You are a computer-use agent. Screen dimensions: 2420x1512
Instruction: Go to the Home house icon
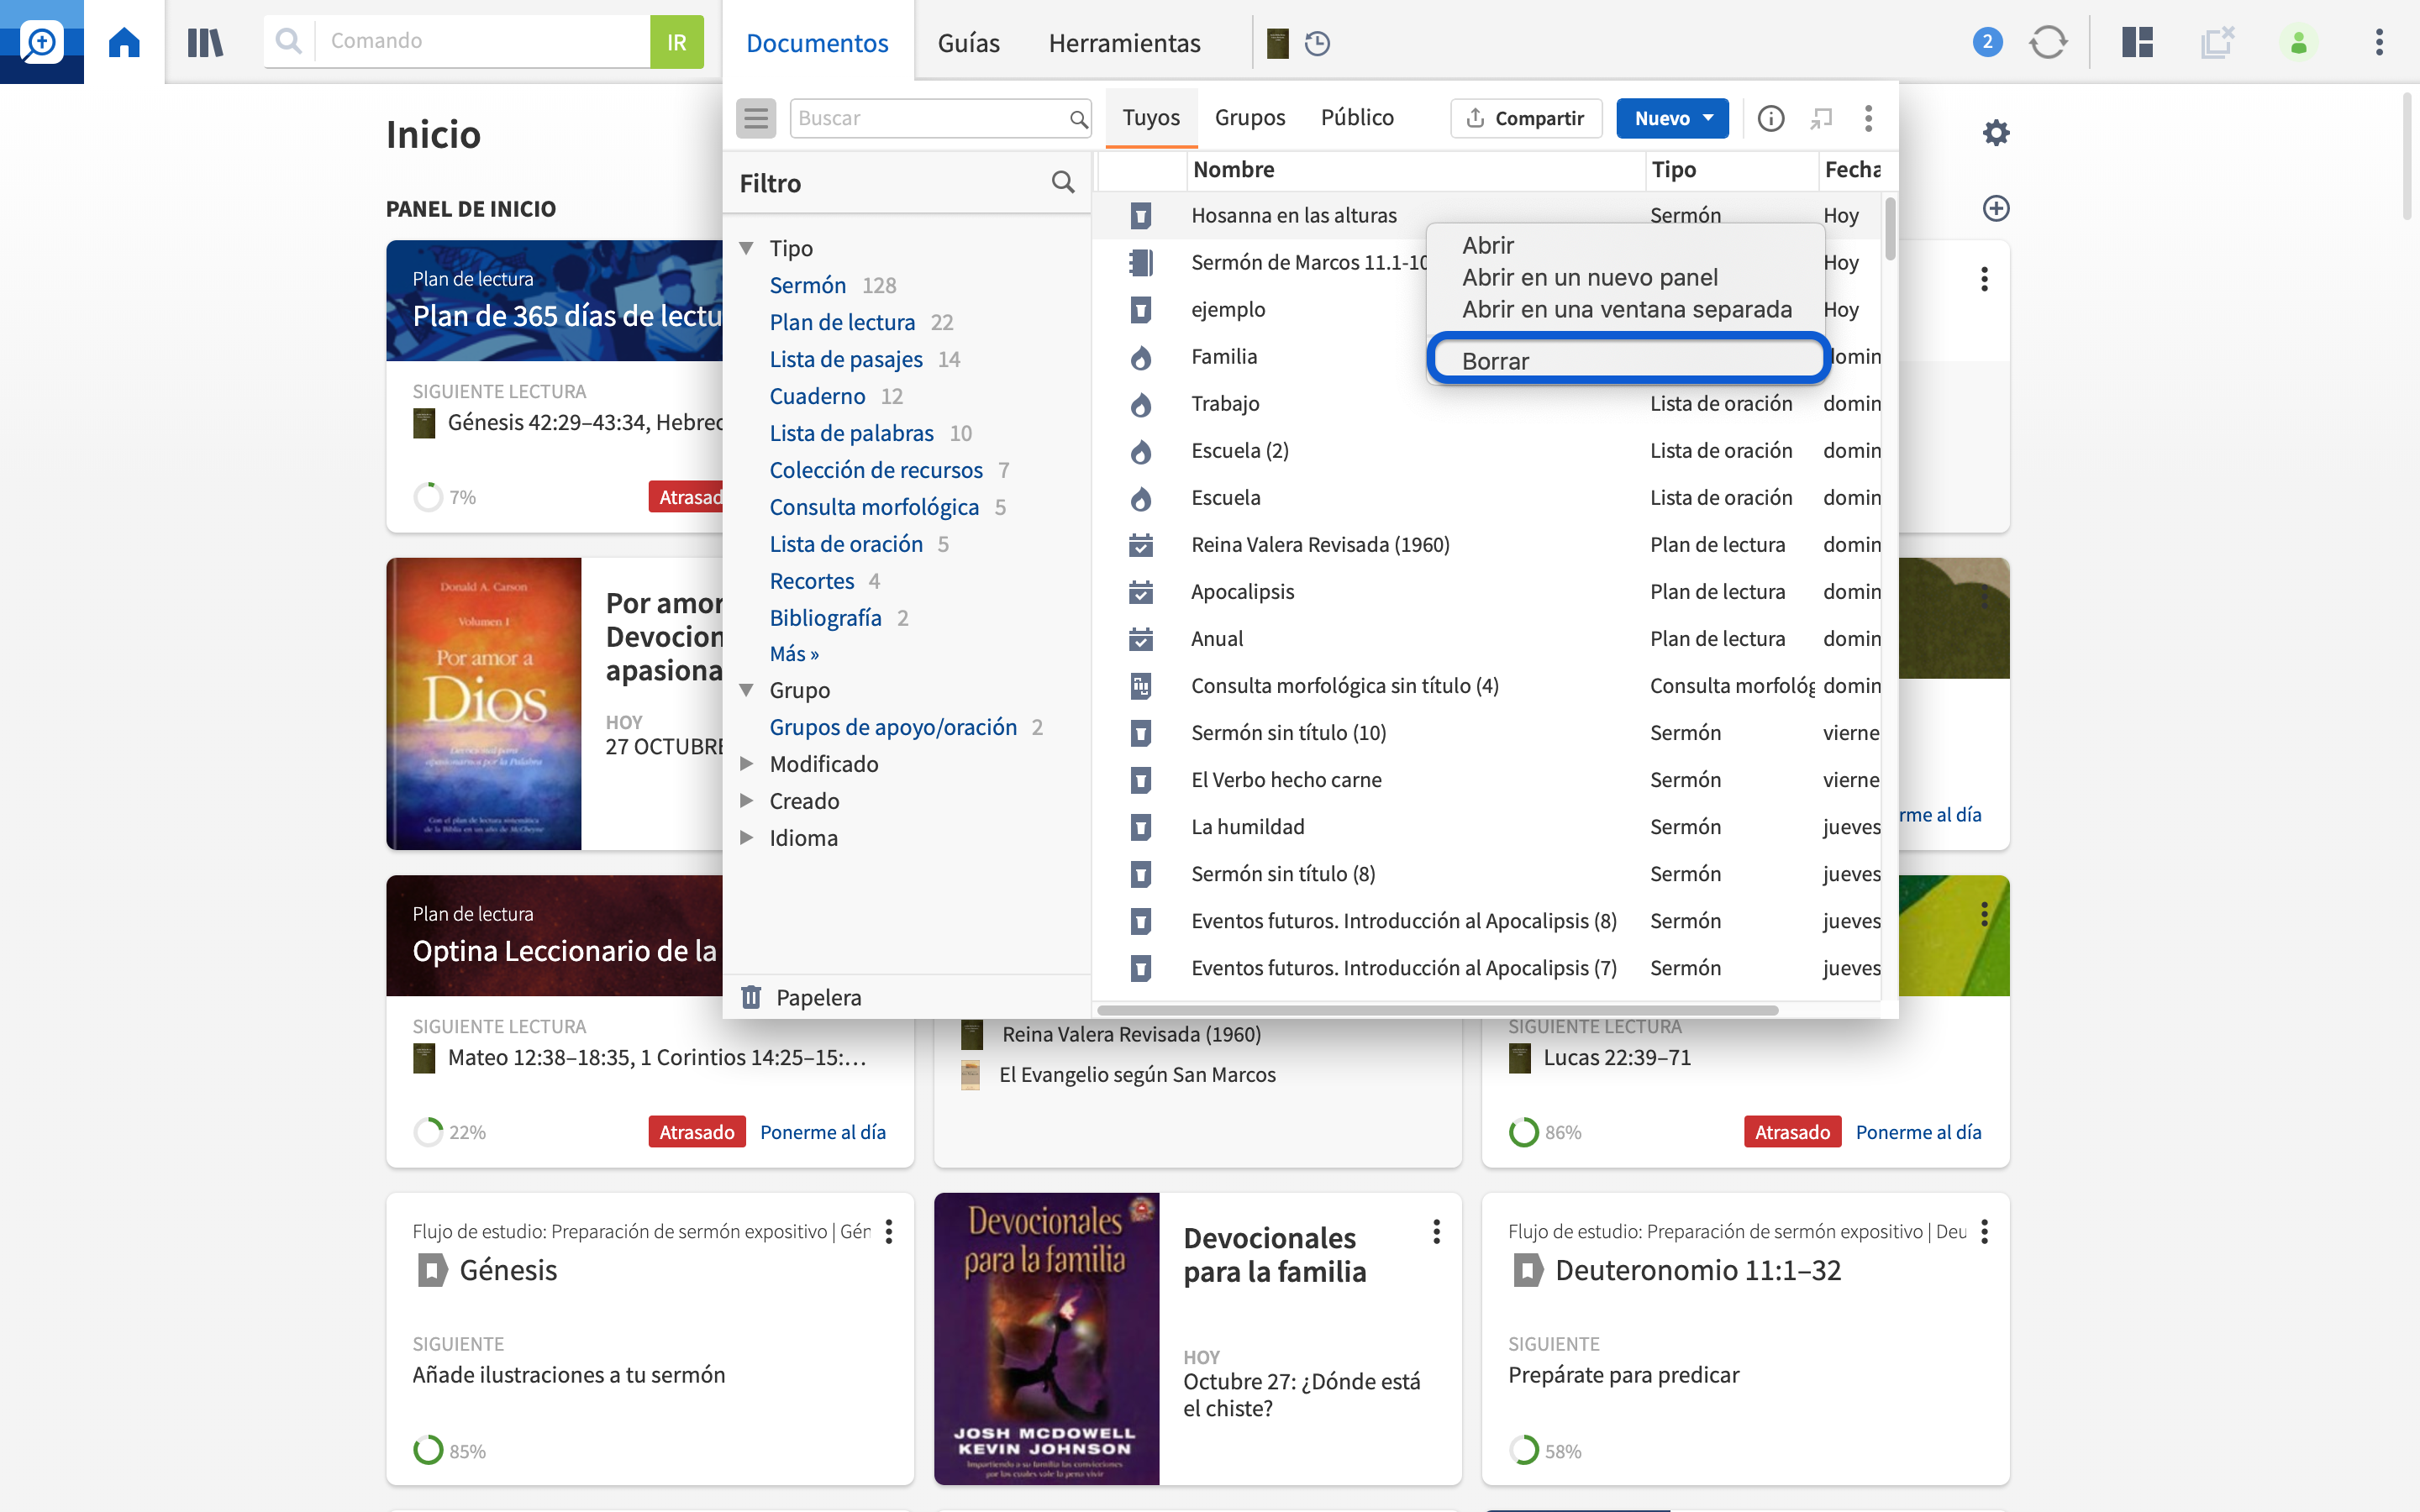coord(124,42)
